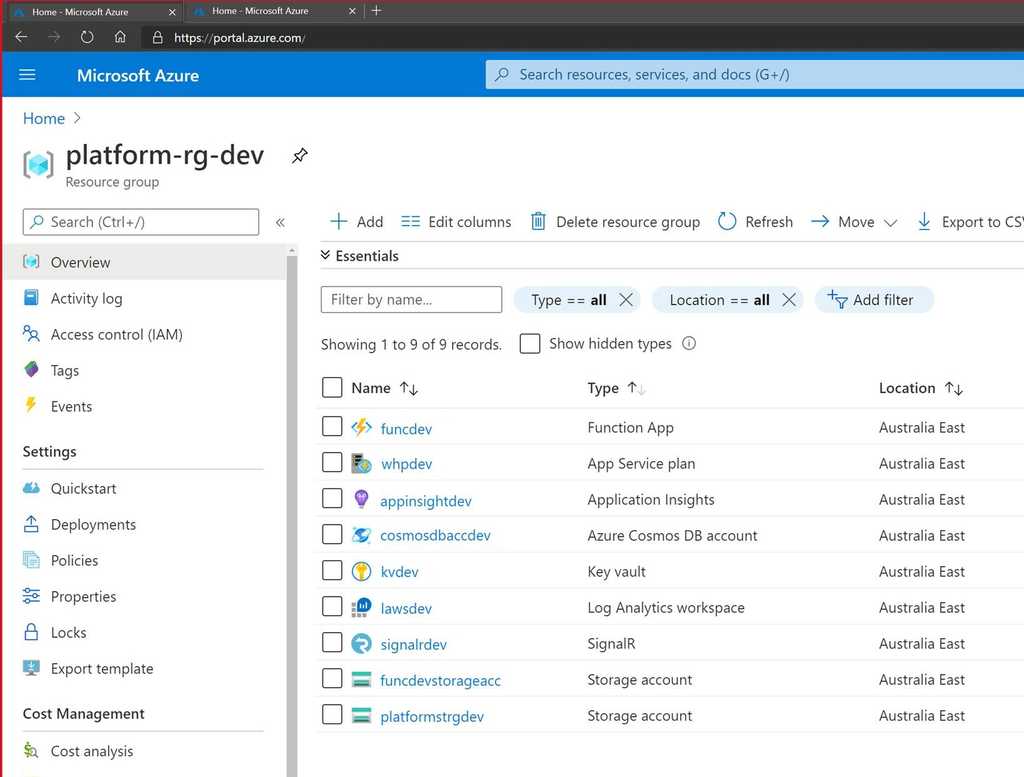This screenshot has width=1024, height=777.
Task: Open the Move dropdown menu
Action: coord(854,221)
